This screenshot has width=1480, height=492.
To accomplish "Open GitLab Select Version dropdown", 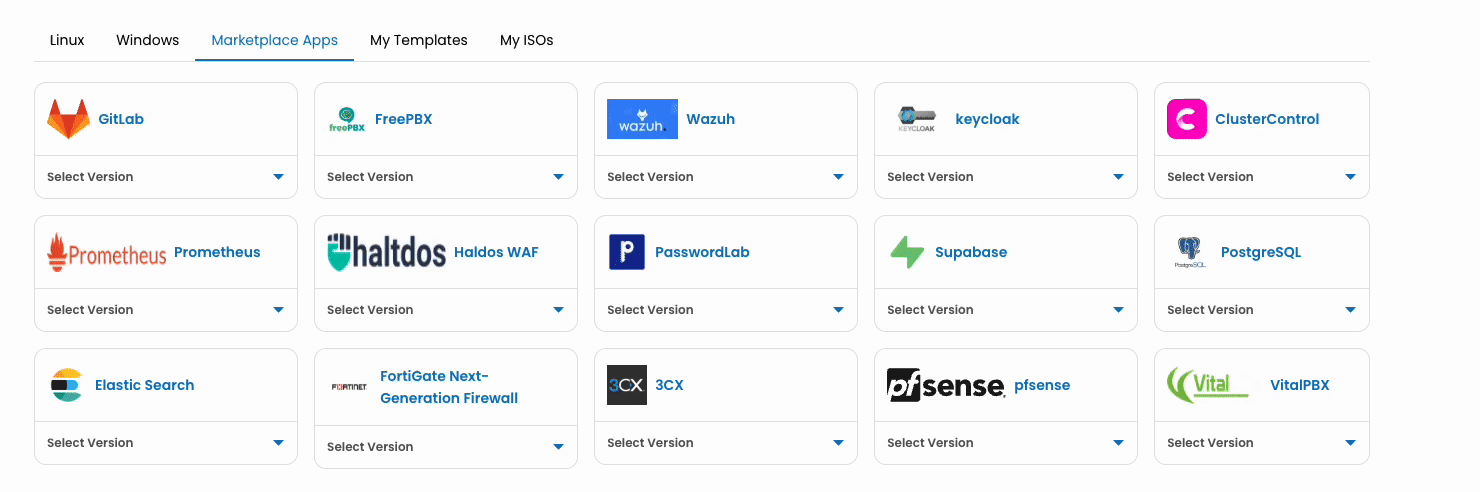I will point(166,177).
